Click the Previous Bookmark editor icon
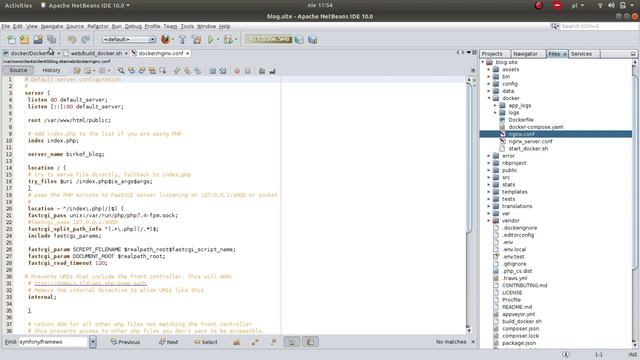640x360 pixels. [x=177, y=71]
